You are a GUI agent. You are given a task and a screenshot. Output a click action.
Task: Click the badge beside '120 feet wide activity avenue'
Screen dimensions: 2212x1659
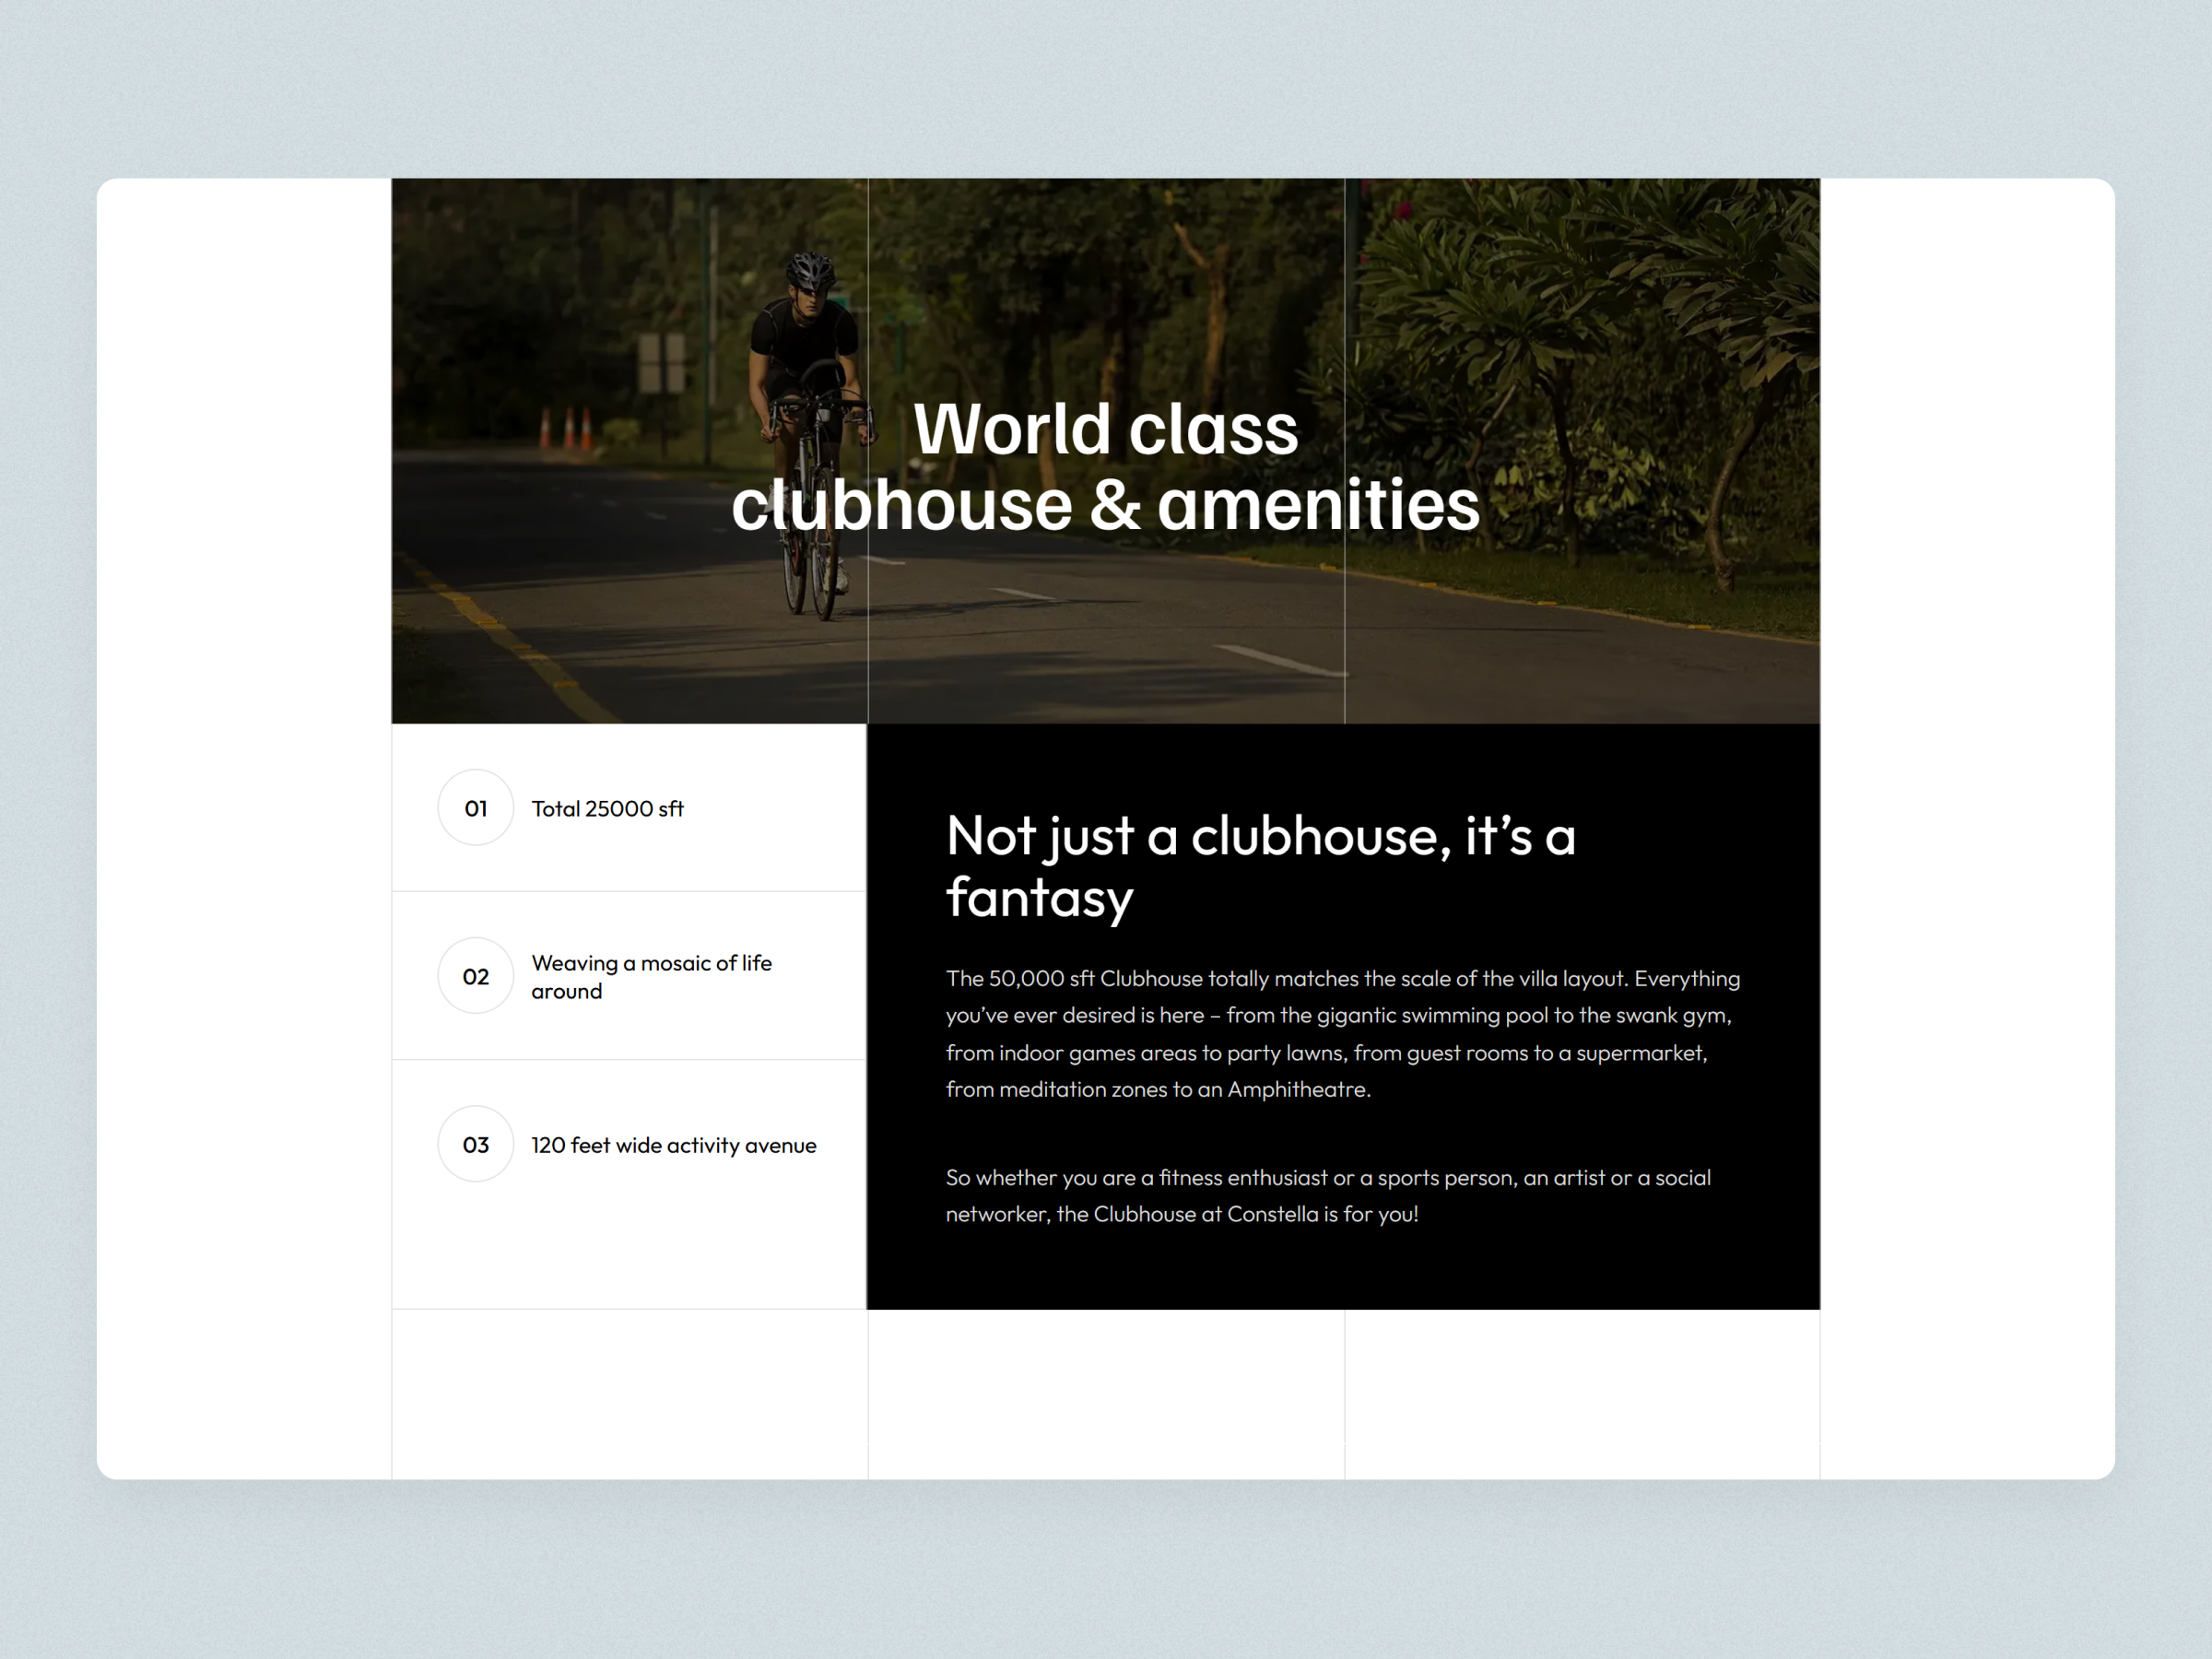pyautogui.click(x=475, y=1144)
